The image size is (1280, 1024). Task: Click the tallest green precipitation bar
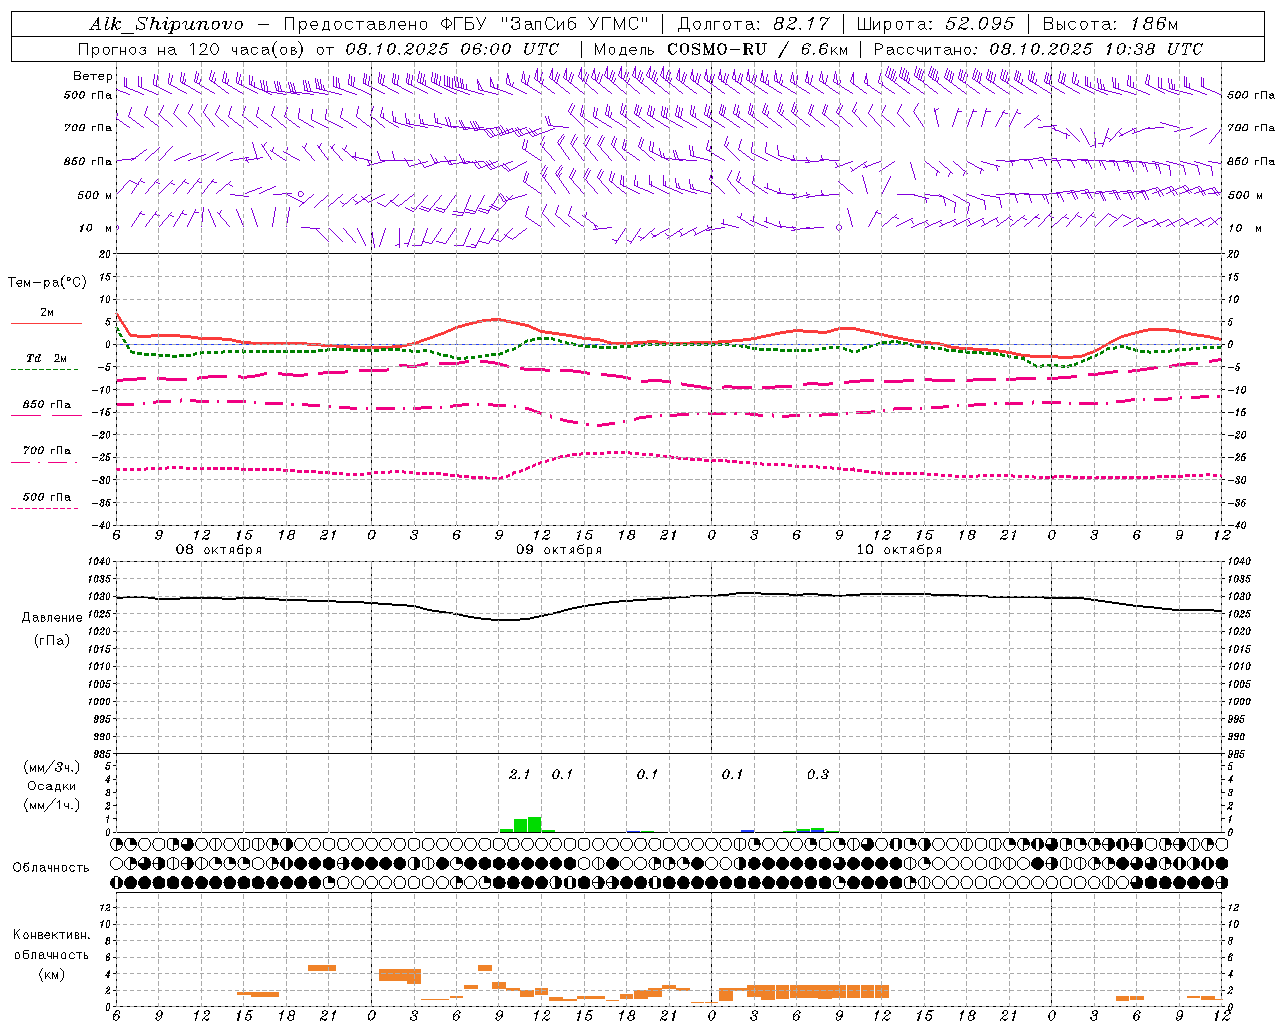(534, 824)
